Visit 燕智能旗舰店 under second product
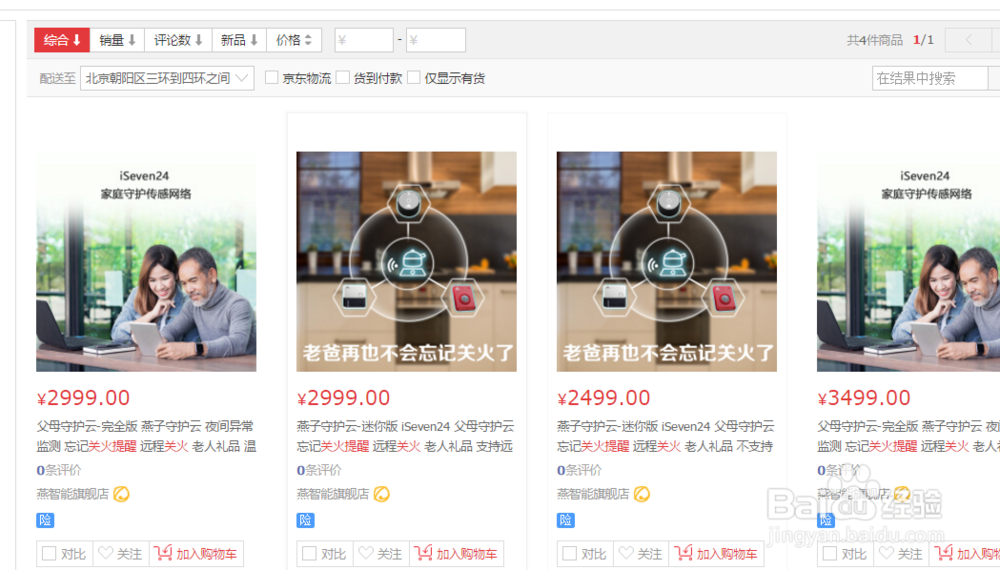Screen dimensions: 1000x570 coord(333,494)
